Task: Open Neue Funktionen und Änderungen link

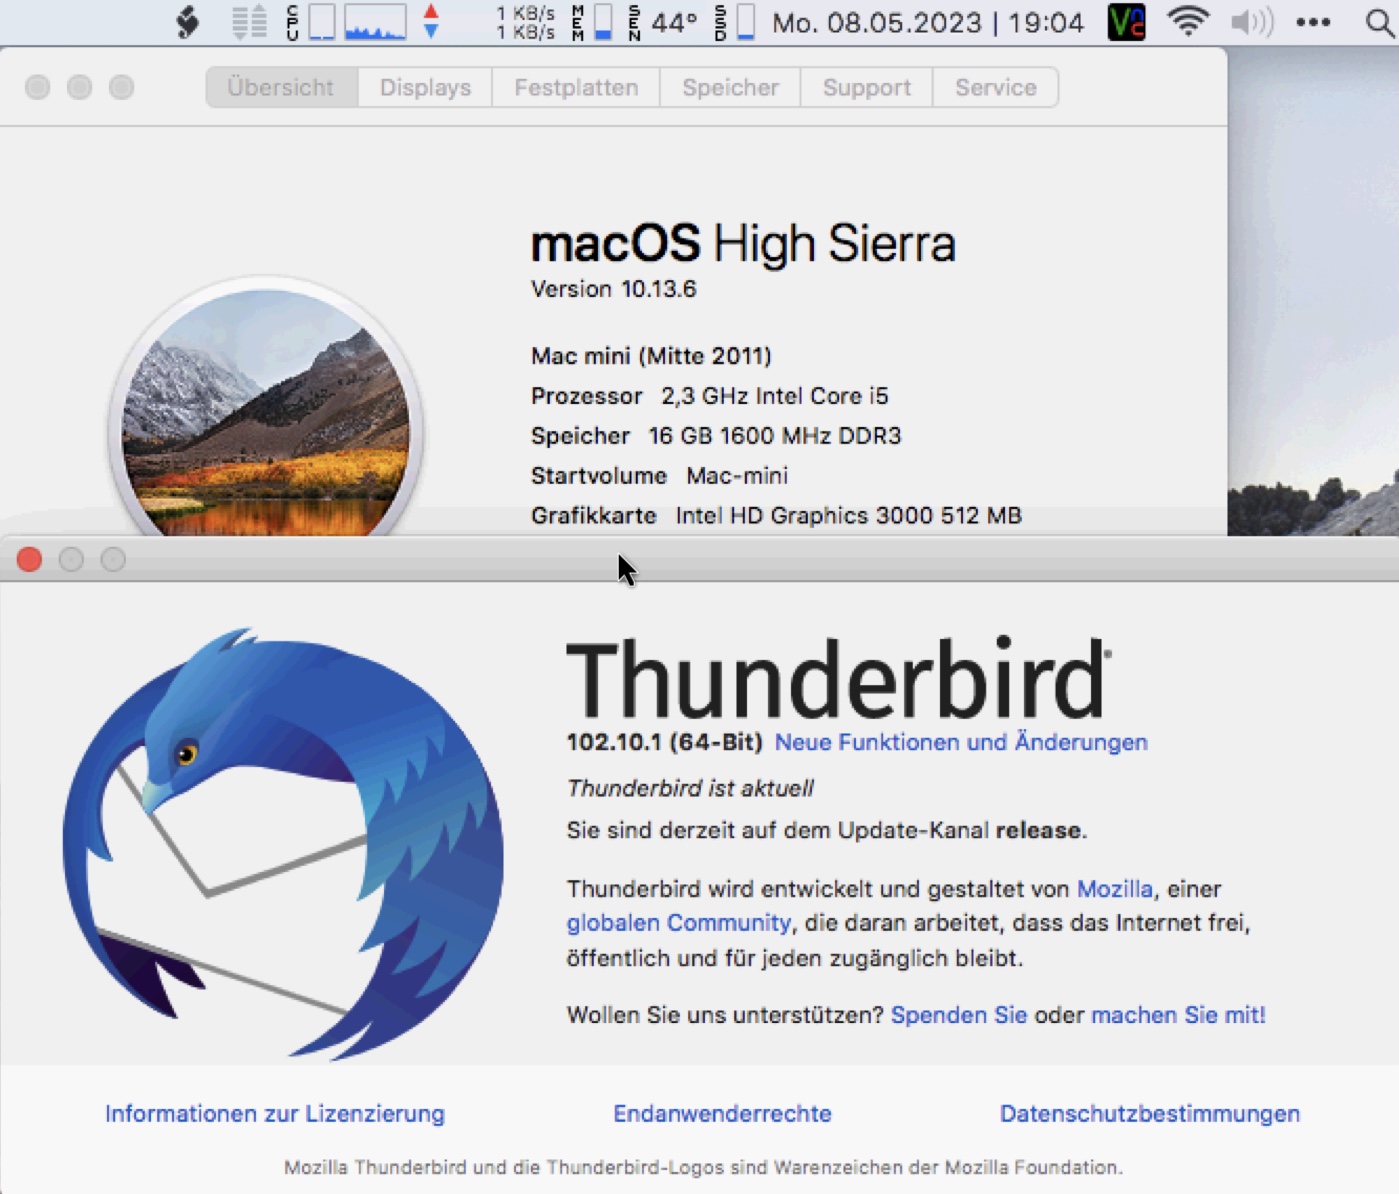Action: pos(961,742)
